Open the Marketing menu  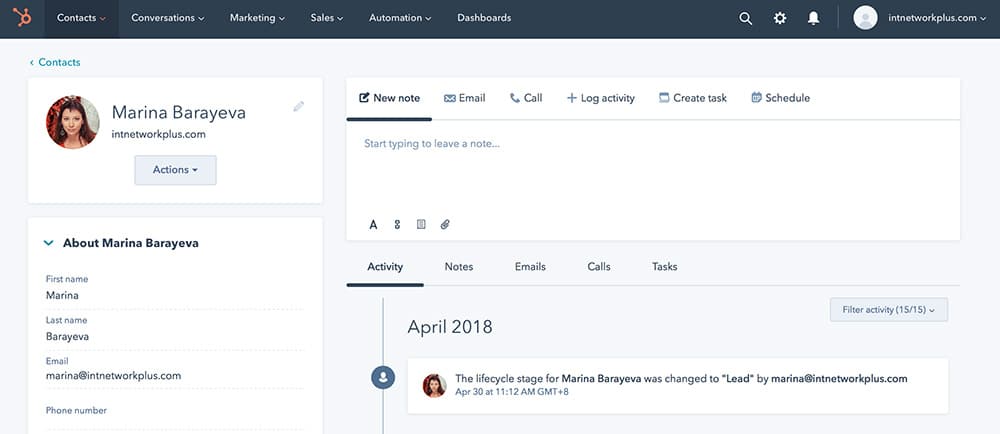pyautogui.click(x=257, y=18)
